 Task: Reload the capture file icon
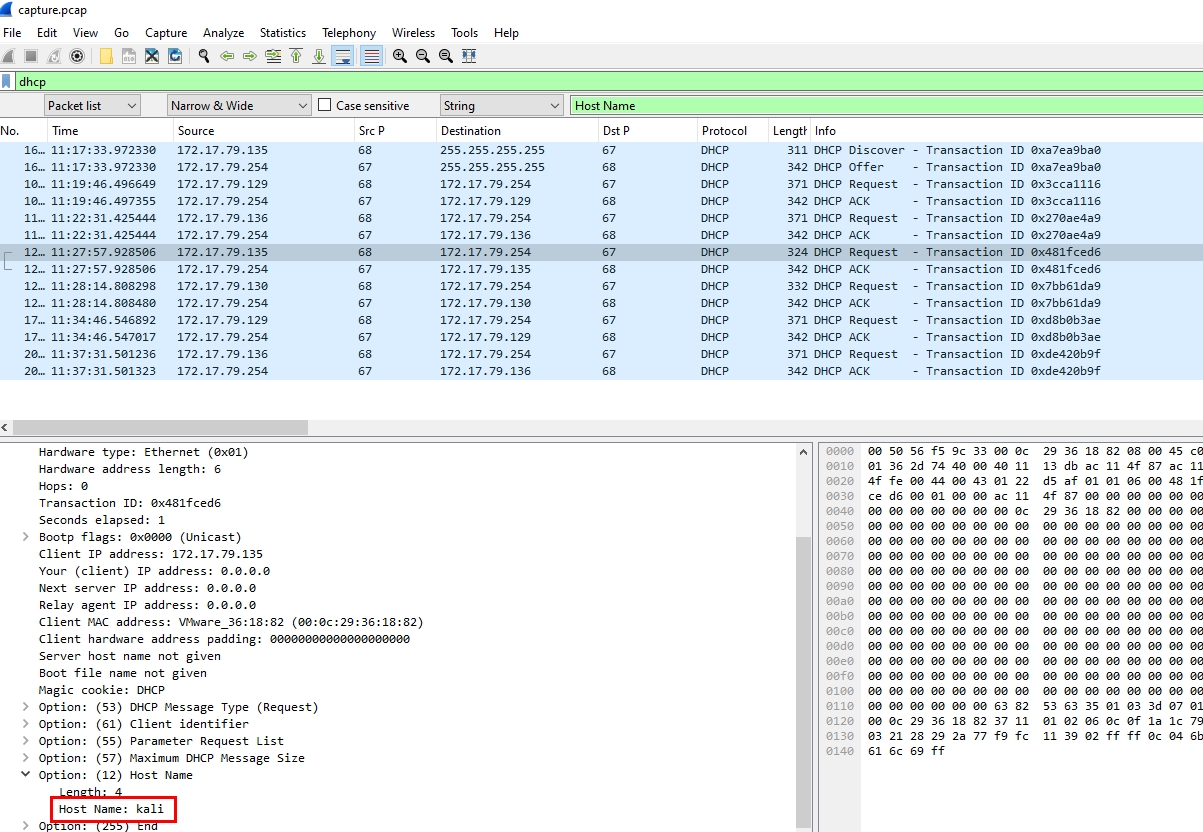175,56
